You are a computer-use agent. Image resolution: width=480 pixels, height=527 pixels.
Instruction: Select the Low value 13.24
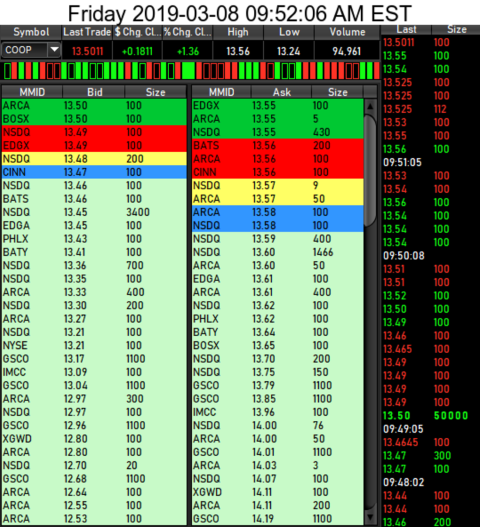click(289, 51)
